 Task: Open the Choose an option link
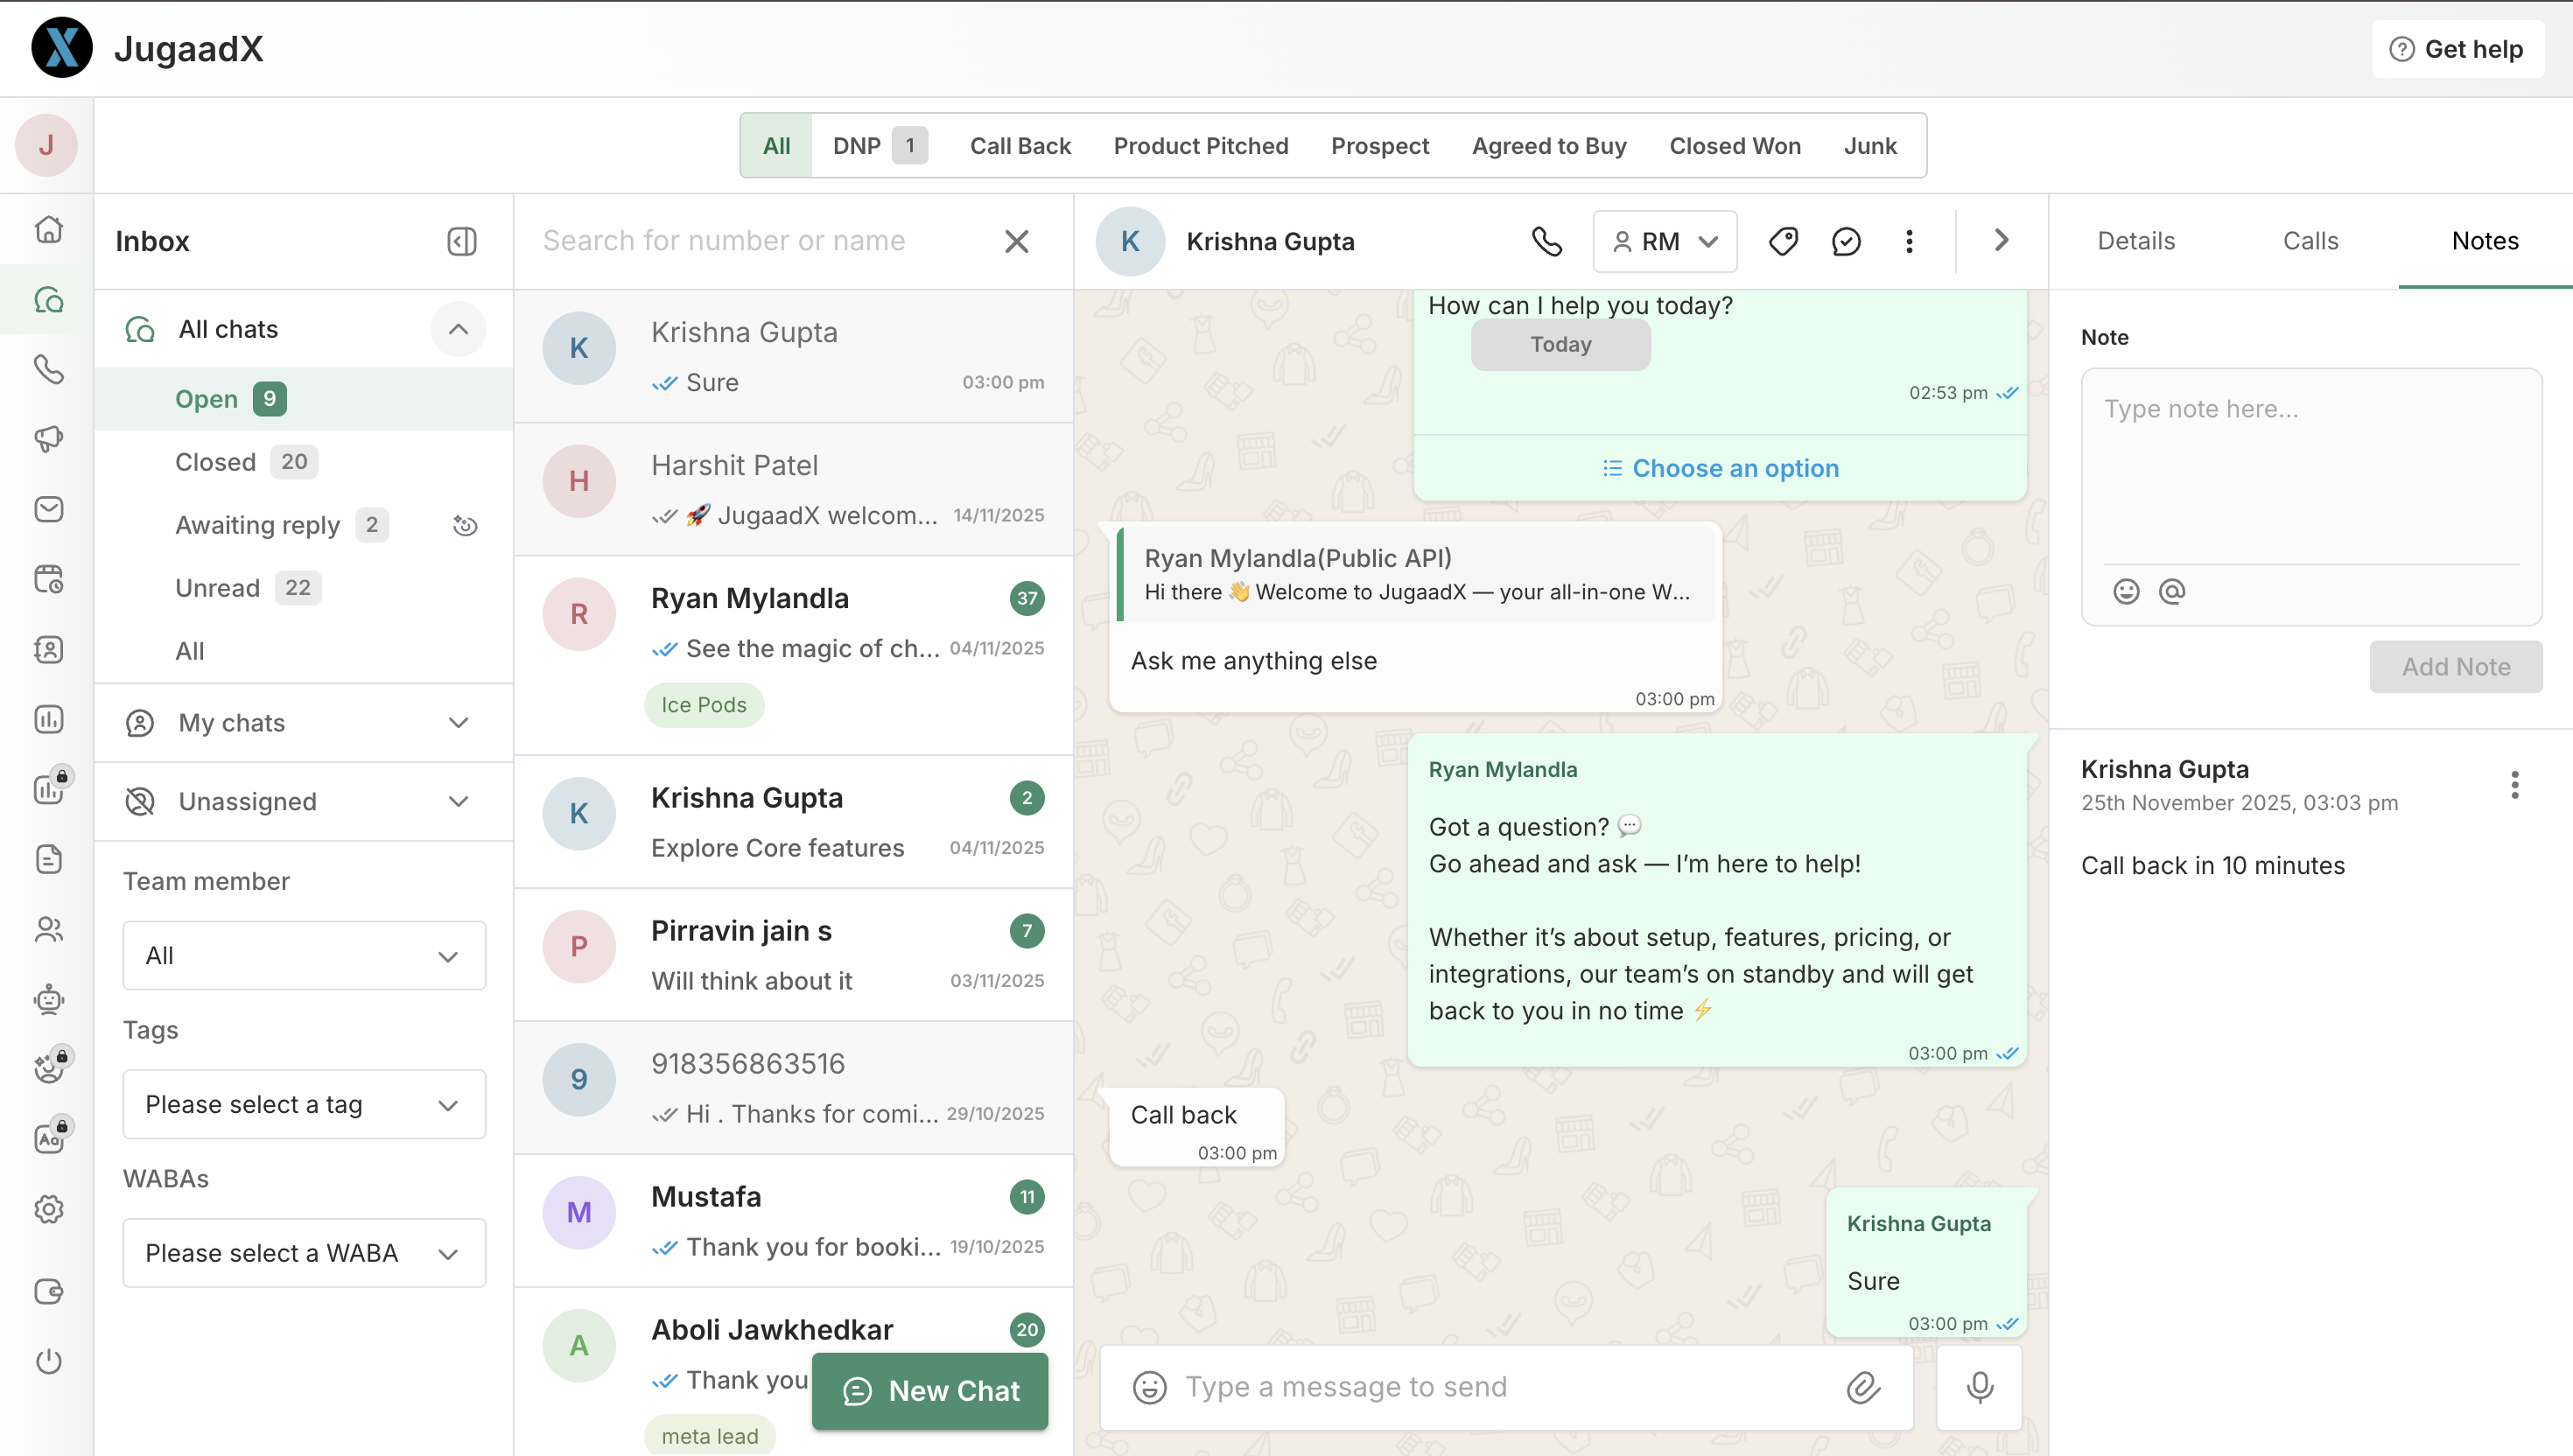pos(1720,468)
